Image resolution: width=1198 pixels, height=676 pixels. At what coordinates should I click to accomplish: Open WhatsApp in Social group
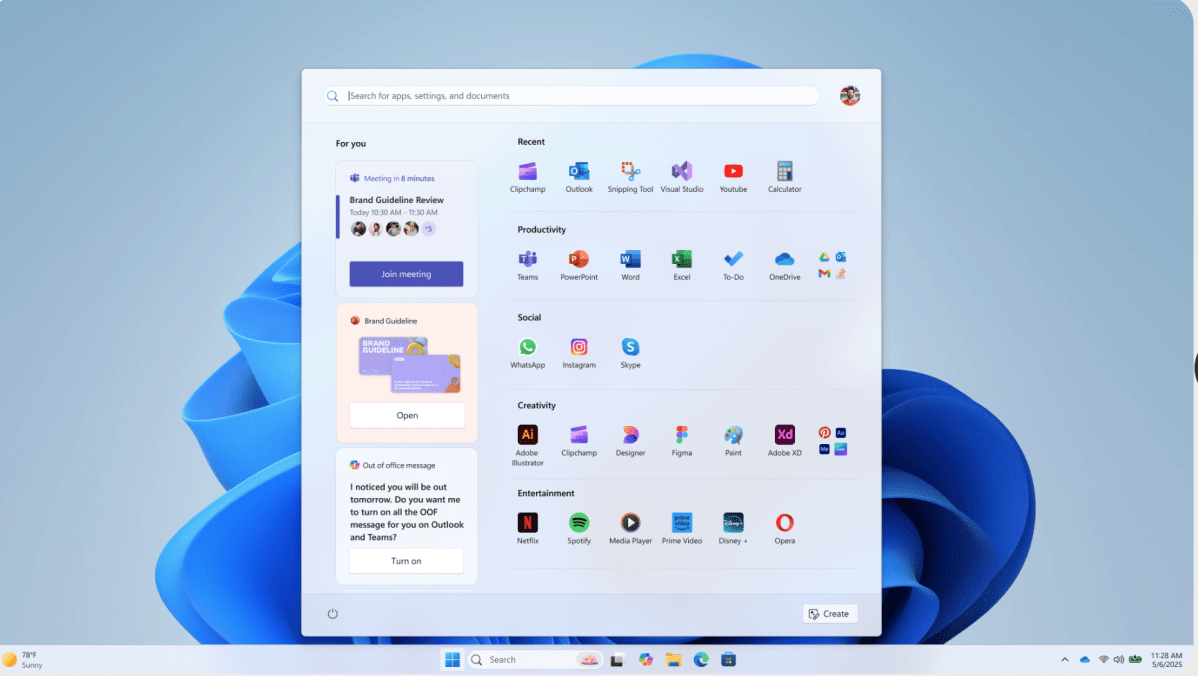[x=527, y=348]
